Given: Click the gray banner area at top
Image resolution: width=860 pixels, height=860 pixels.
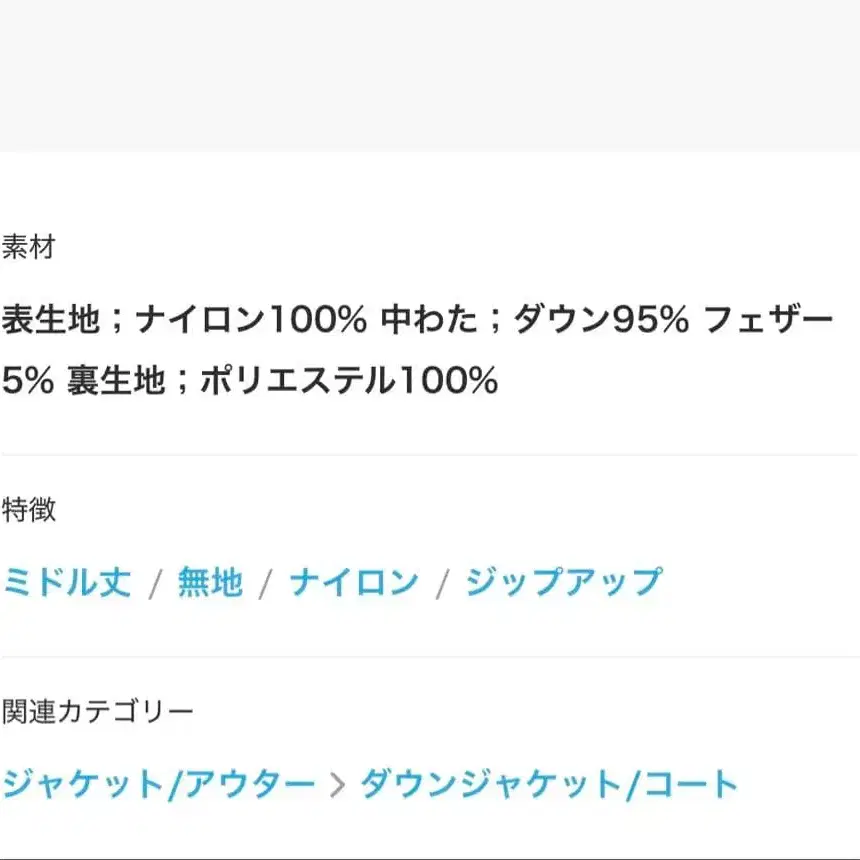Looking at the screenshot, I should (x=430, y=75).
